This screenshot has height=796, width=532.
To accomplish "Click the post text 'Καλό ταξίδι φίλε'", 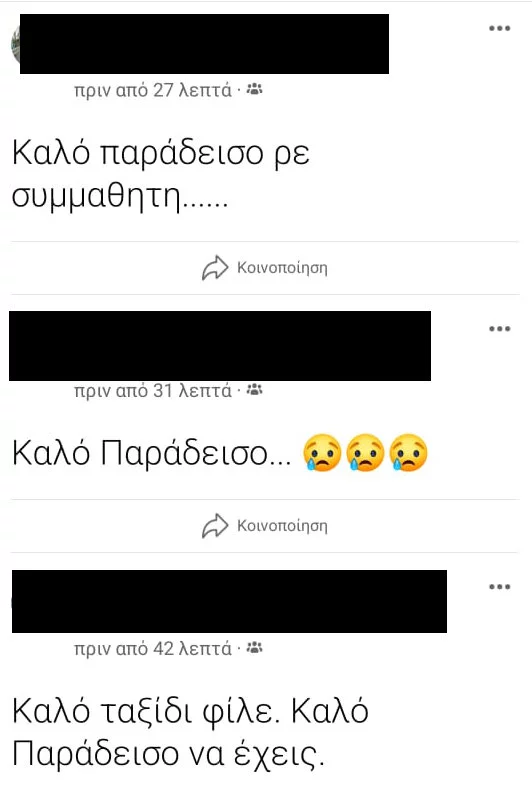I will [x=146, y=711].
